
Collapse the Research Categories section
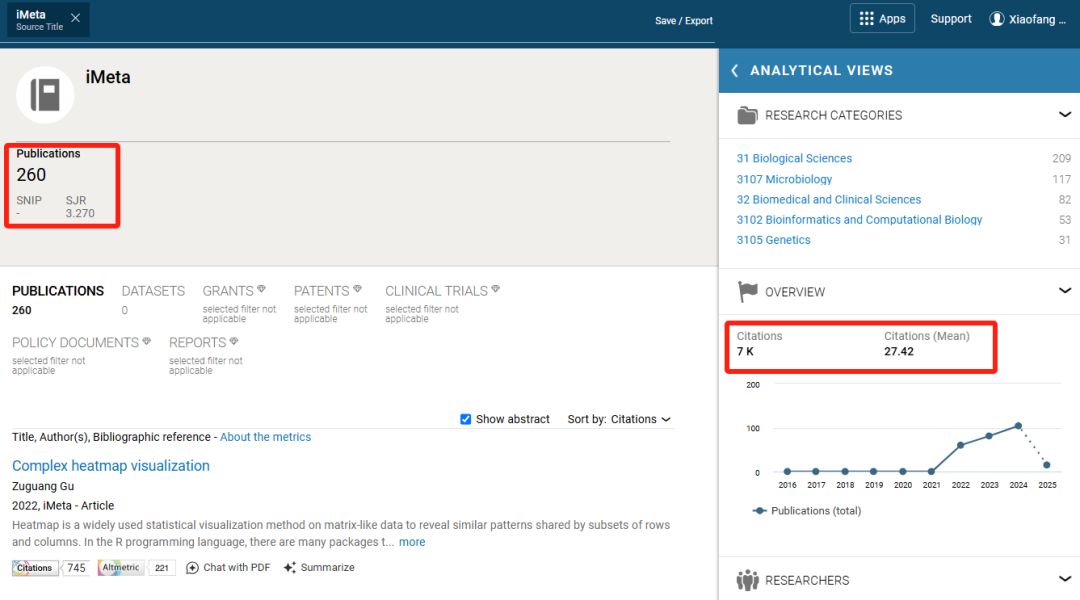pos(1064,114)
